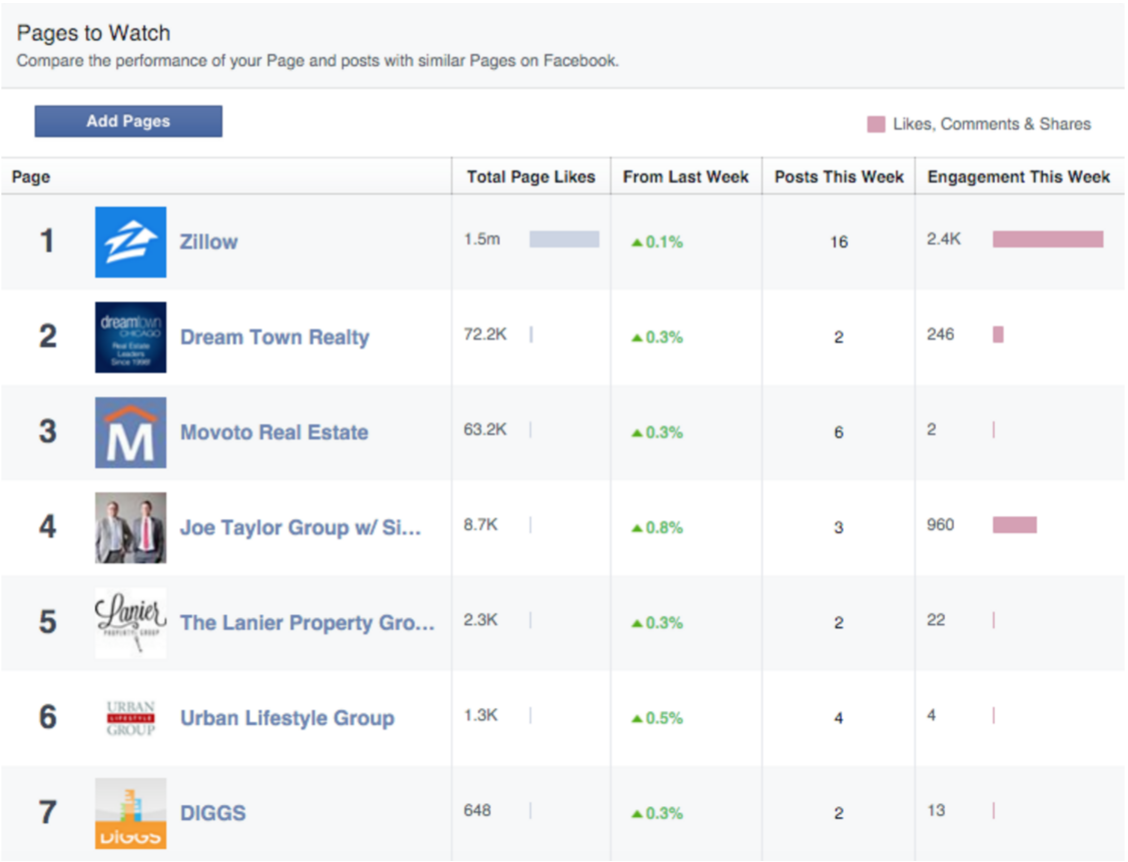
Task: Click the Engagement This Week column header
Action: [x=1019, y=177]
